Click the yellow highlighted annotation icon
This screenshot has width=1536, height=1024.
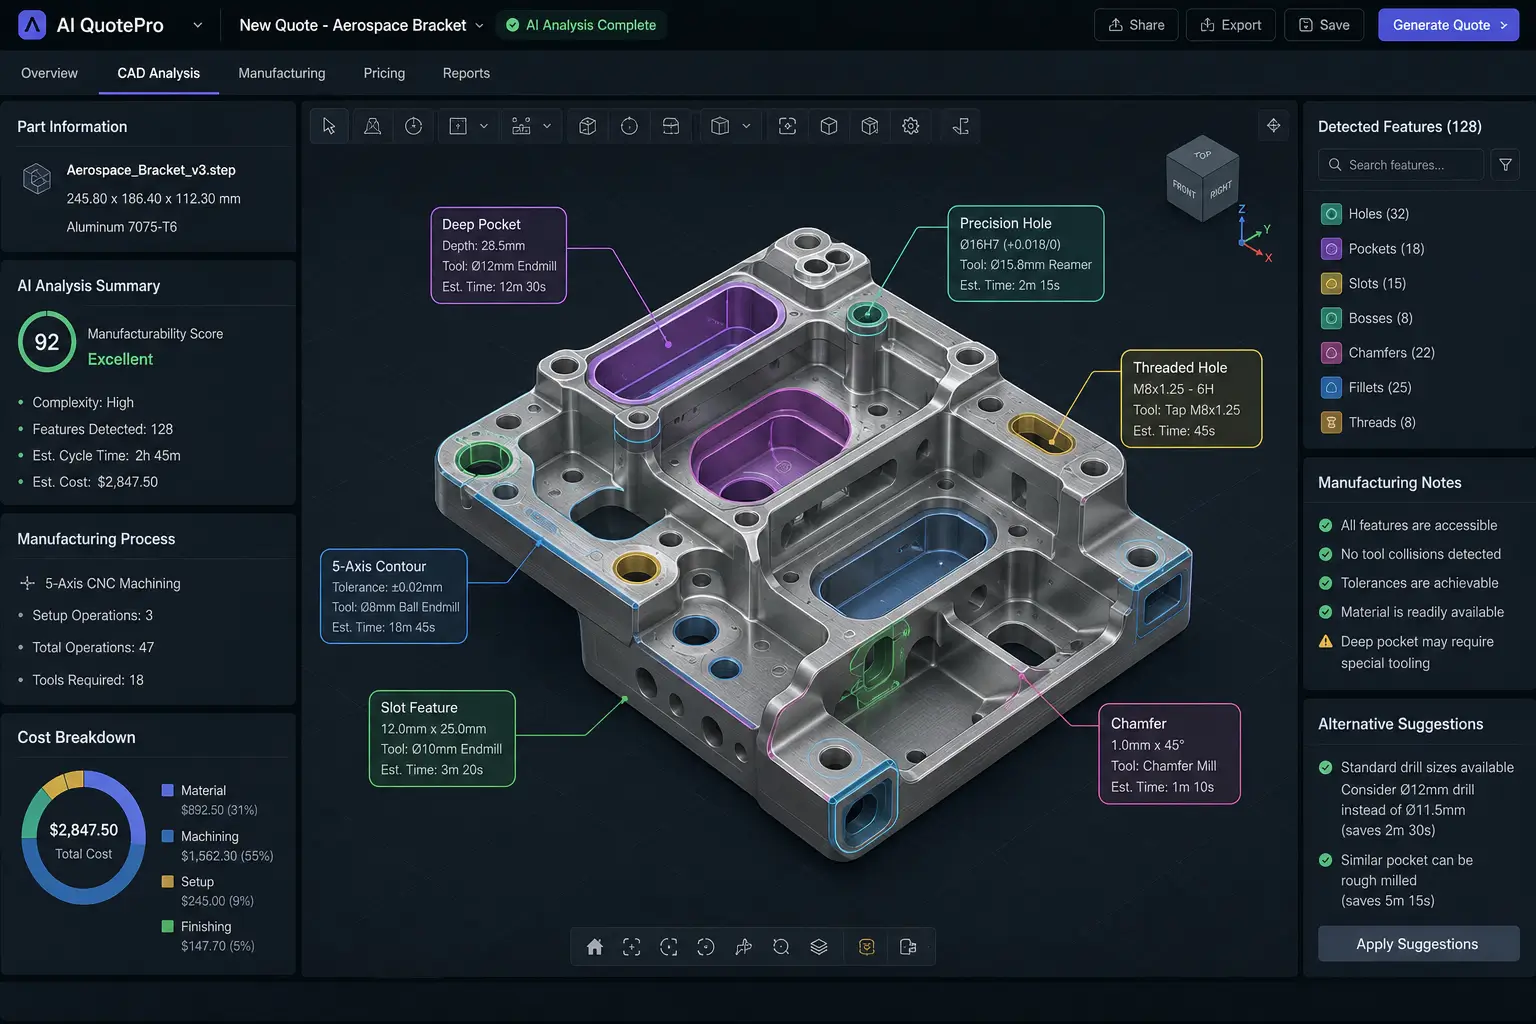[867, 947]
